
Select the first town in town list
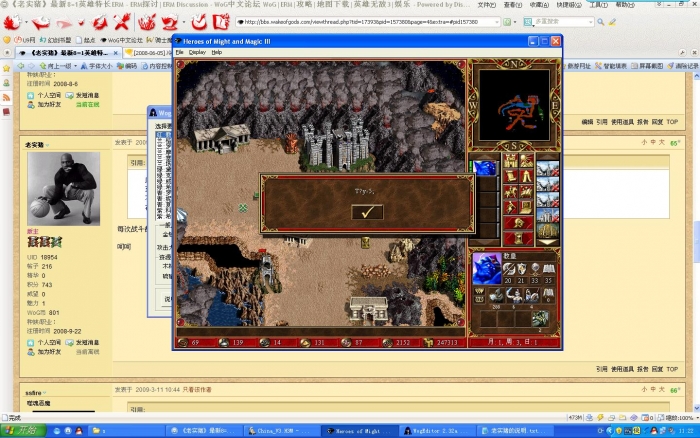coord(548,168)
